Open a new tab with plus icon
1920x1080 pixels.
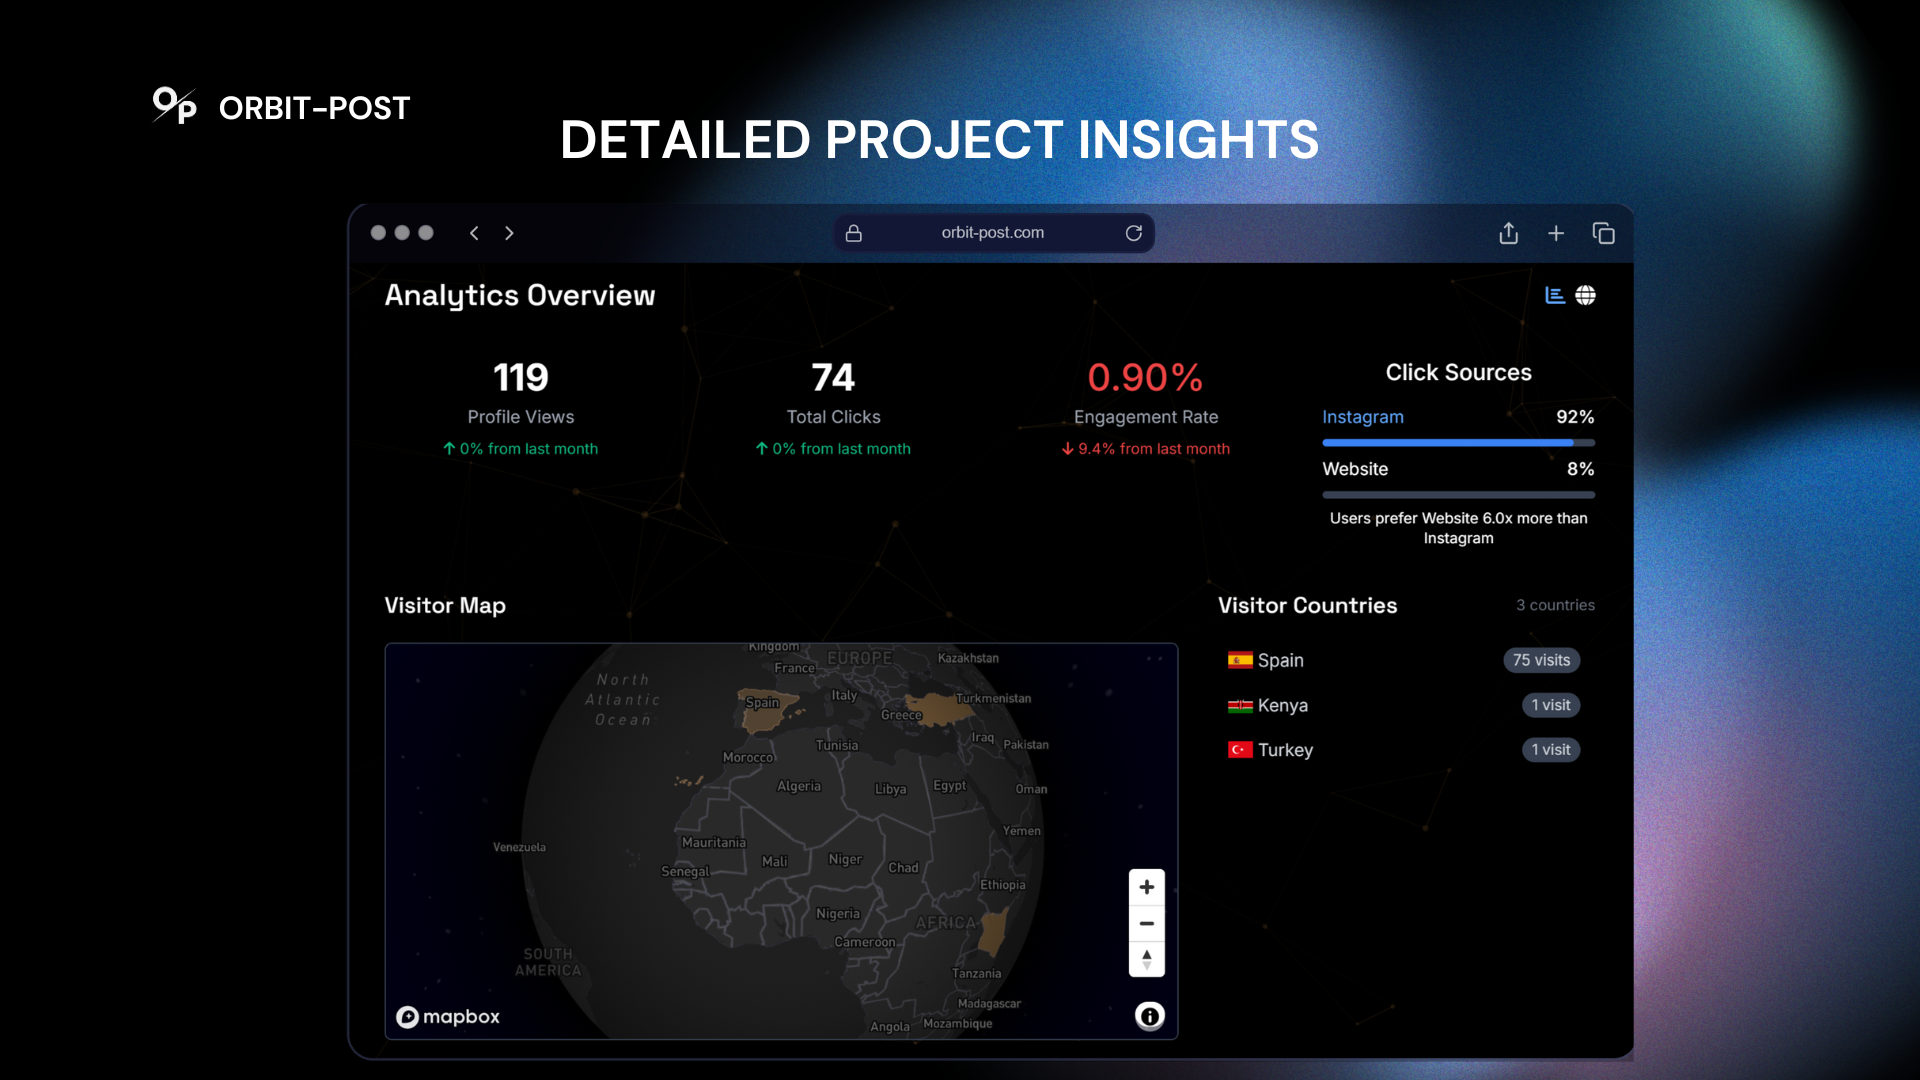(x=1556, y=233)
